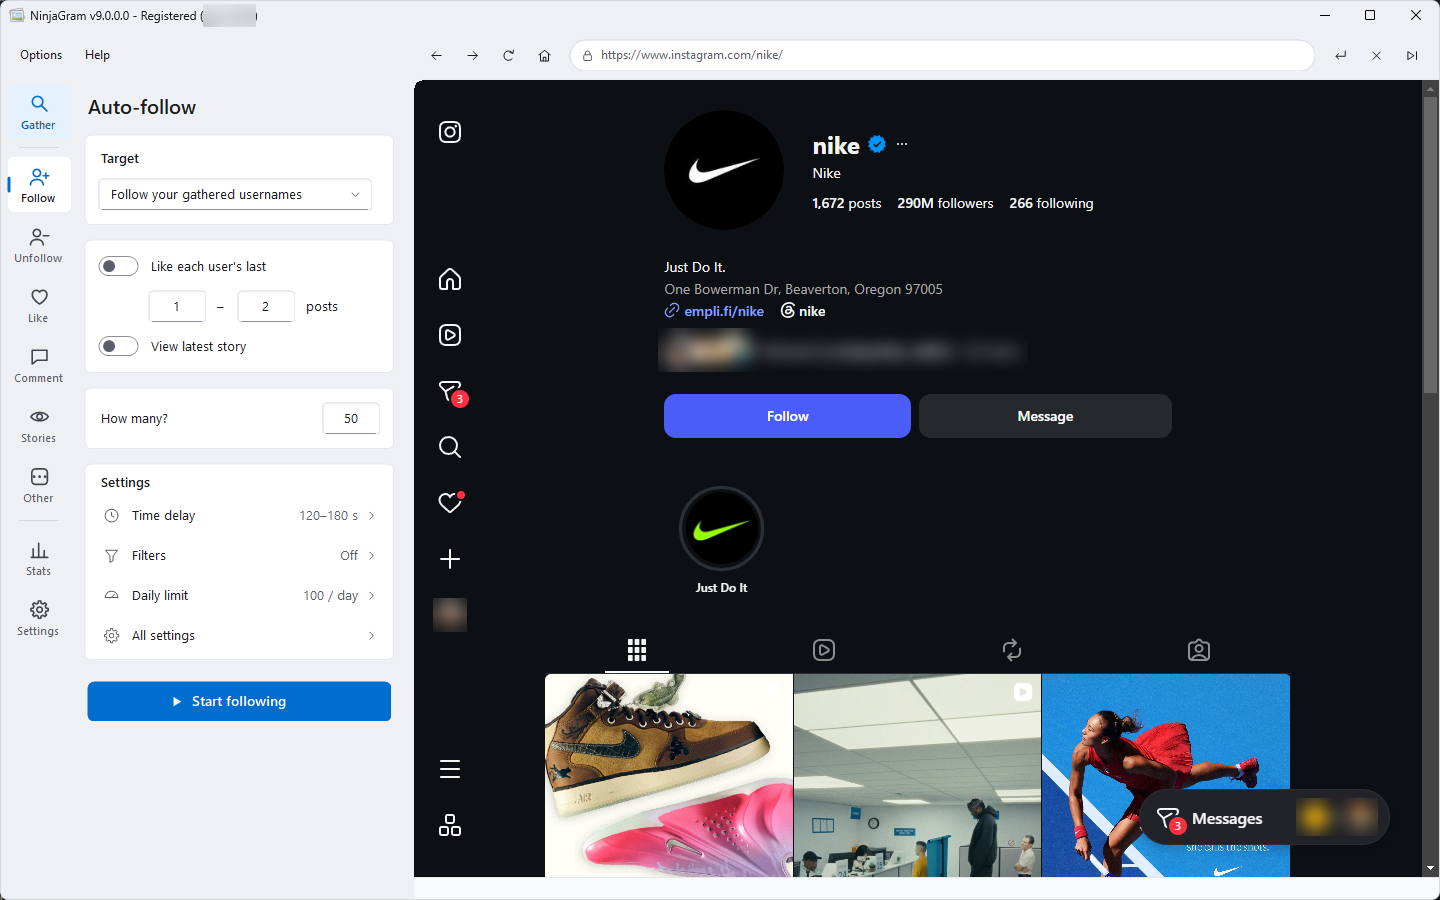This screenshot has height=900, width=1440.
Task: Open the Stats section in the sidebar
Action: pos(38,559)
